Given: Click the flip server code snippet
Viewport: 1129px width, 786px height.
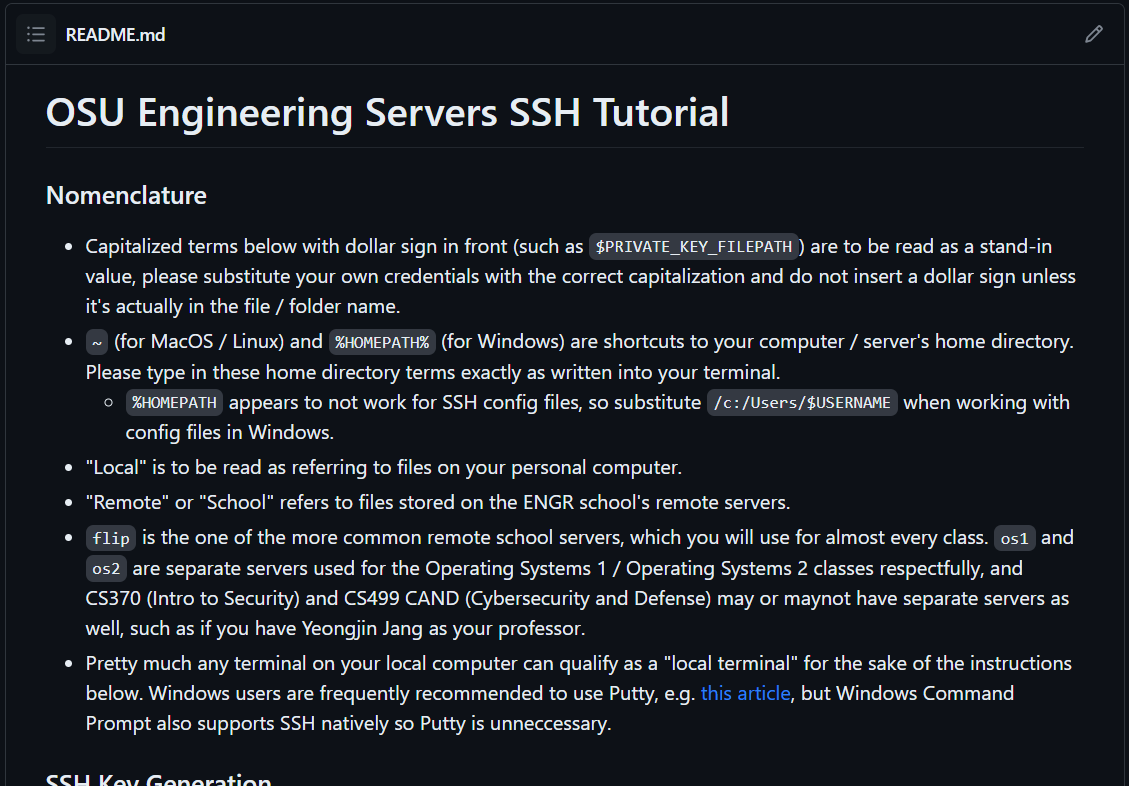Looking at the screenshot, I should (x=110, y=538).
